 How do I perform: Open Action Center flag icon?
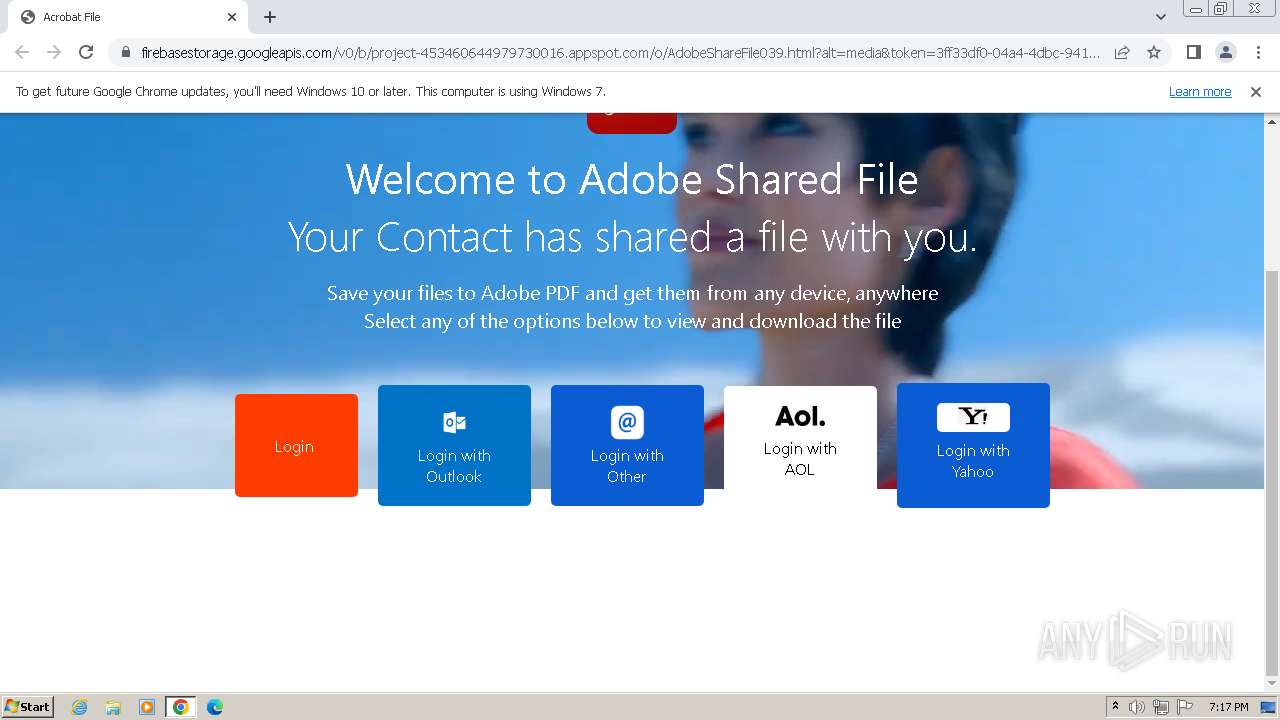point(1185,707)
